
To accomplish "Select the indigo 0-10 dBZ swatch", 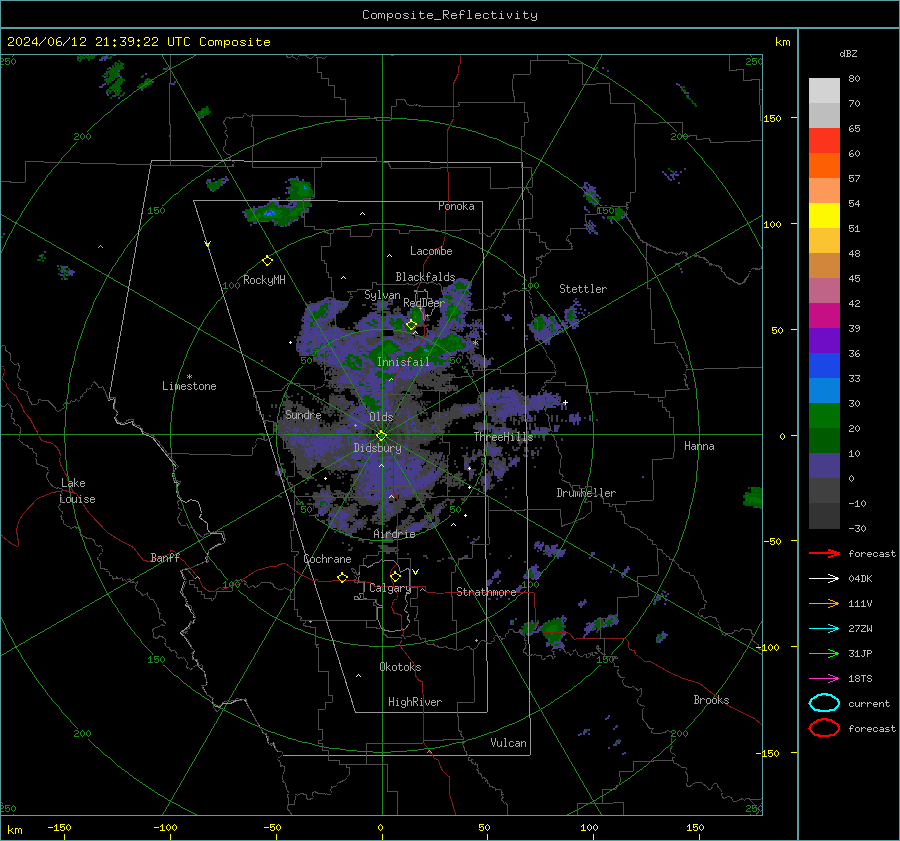I will coord(824,466).
